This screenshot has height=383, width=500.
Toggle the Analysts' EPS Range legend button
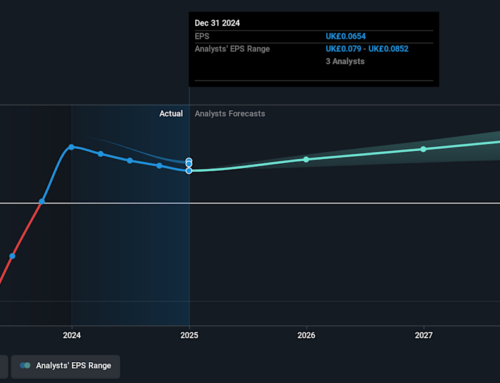coord(65,366)
